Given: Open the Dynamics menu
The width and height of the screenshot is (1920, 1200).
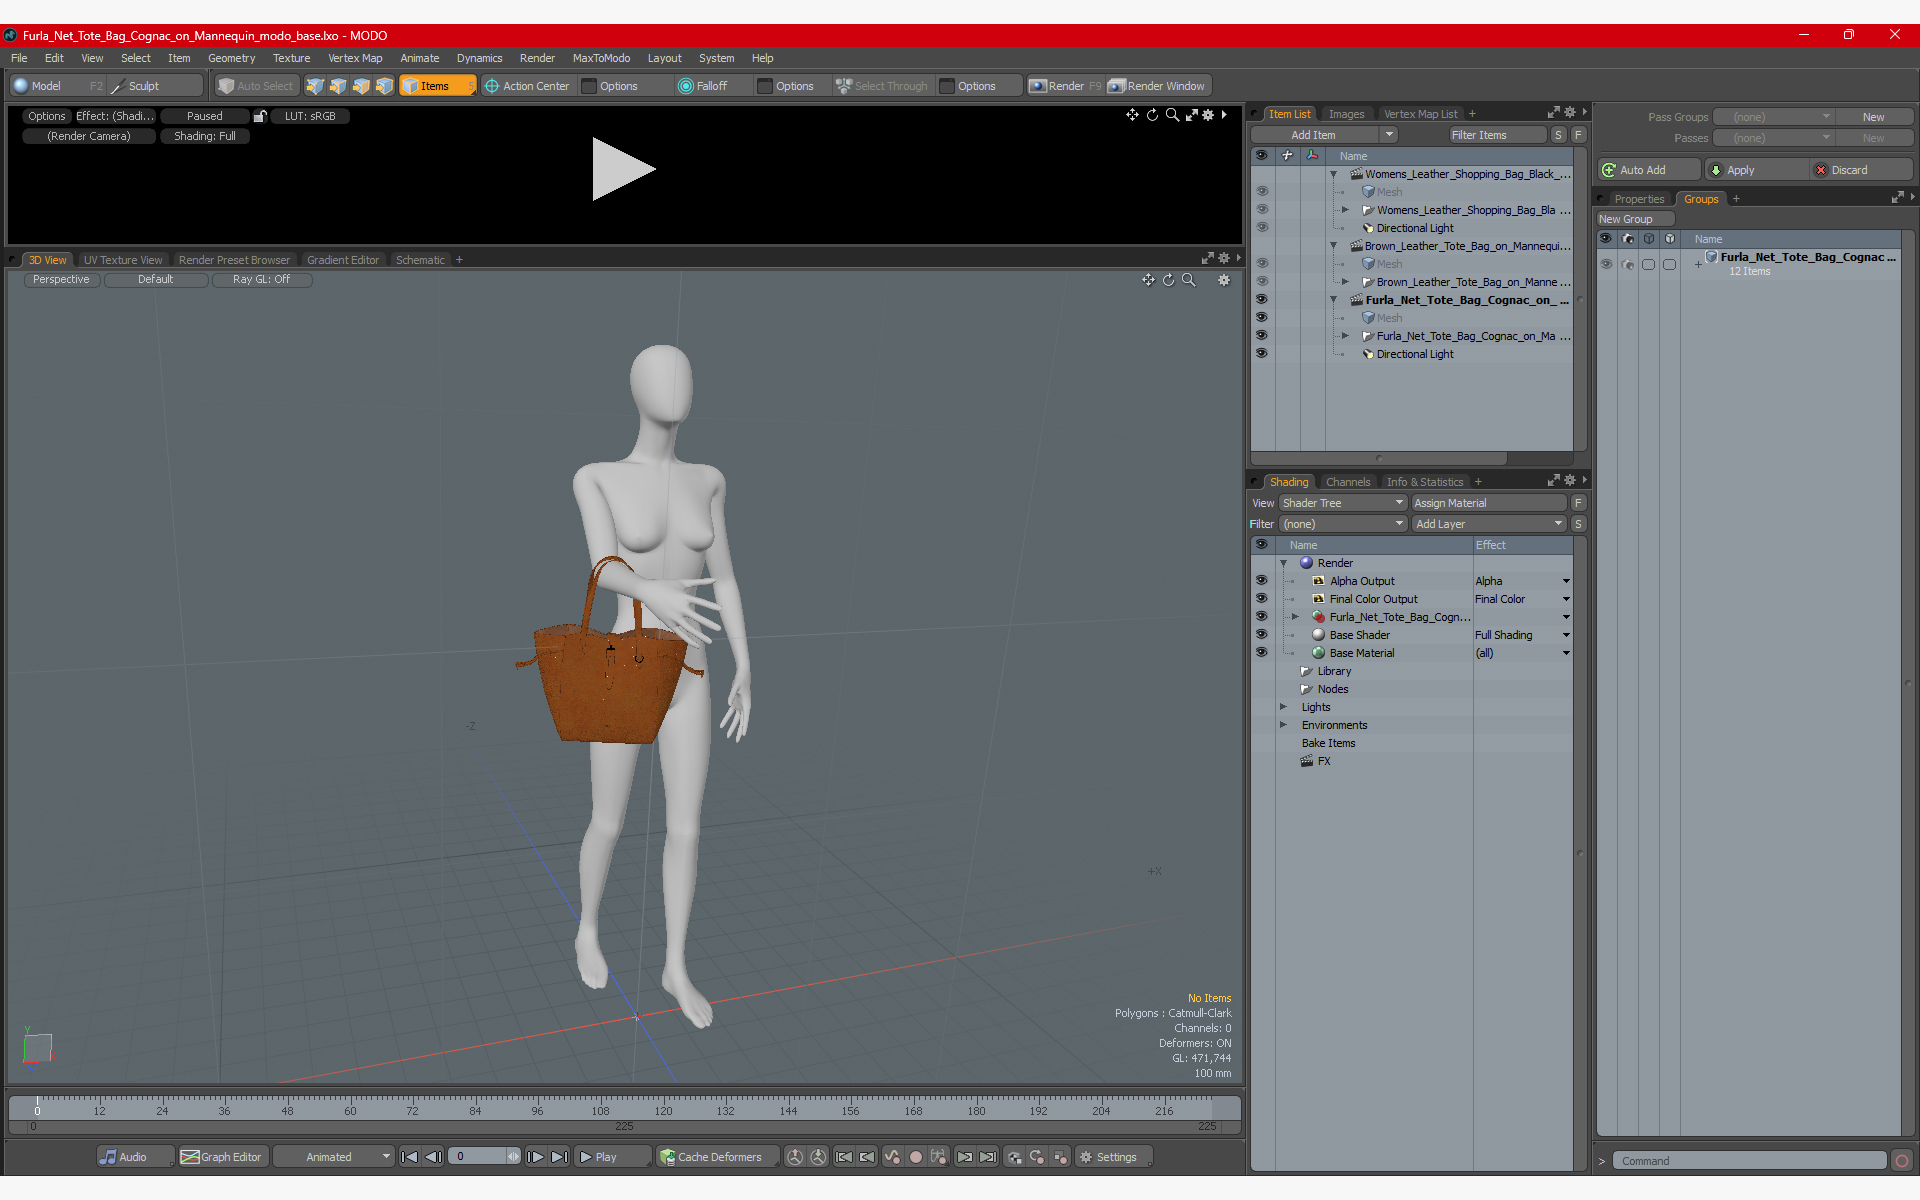Looking at the screenshot, I should click(479, 58).
